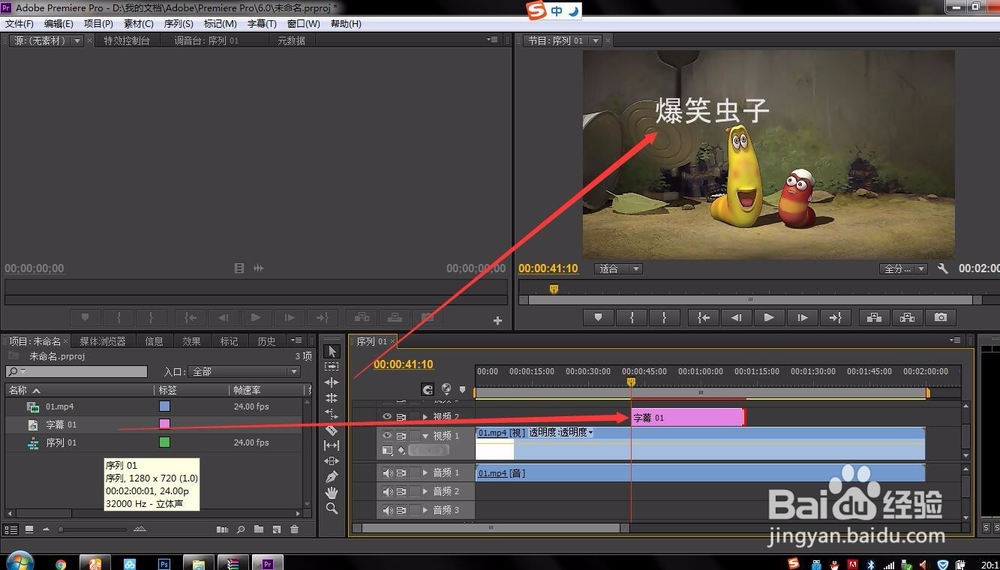Click pink label swatch of 字幕 01
The image size is (1000, 570).
coord(165,424)
